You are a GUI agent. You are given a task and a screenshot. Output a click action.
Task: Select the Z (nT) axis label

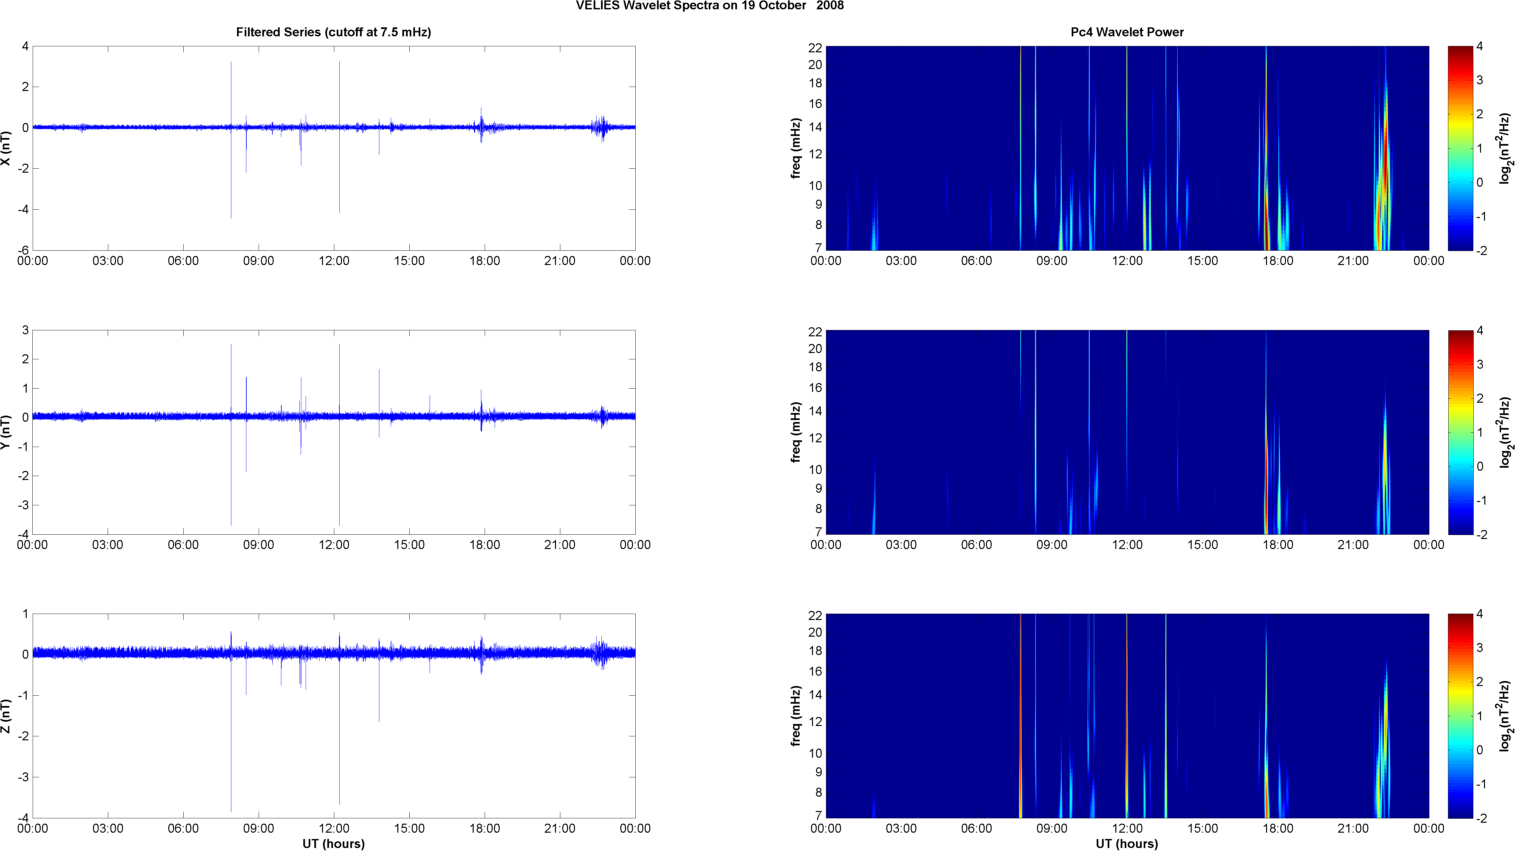pos(6,716)
